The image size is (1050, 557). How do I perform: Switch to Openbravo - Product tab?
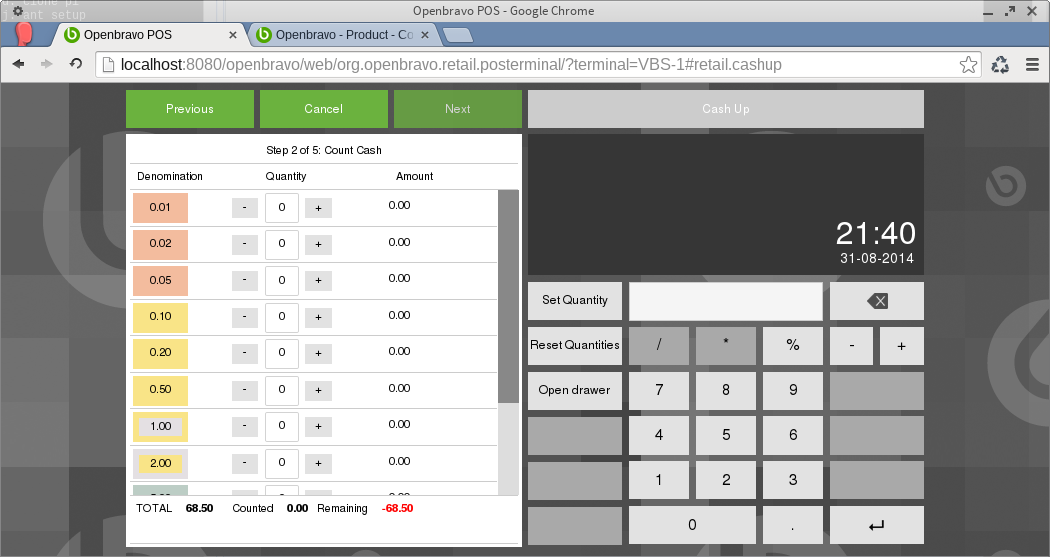(344, 35)
